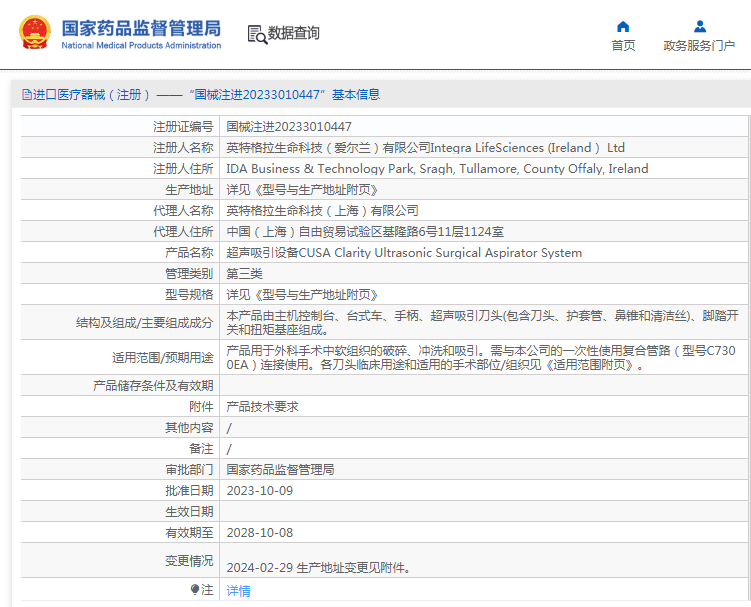Screen dimensions: 751x607
Task: Click the national emblem logo
Action: click(34, 32)
